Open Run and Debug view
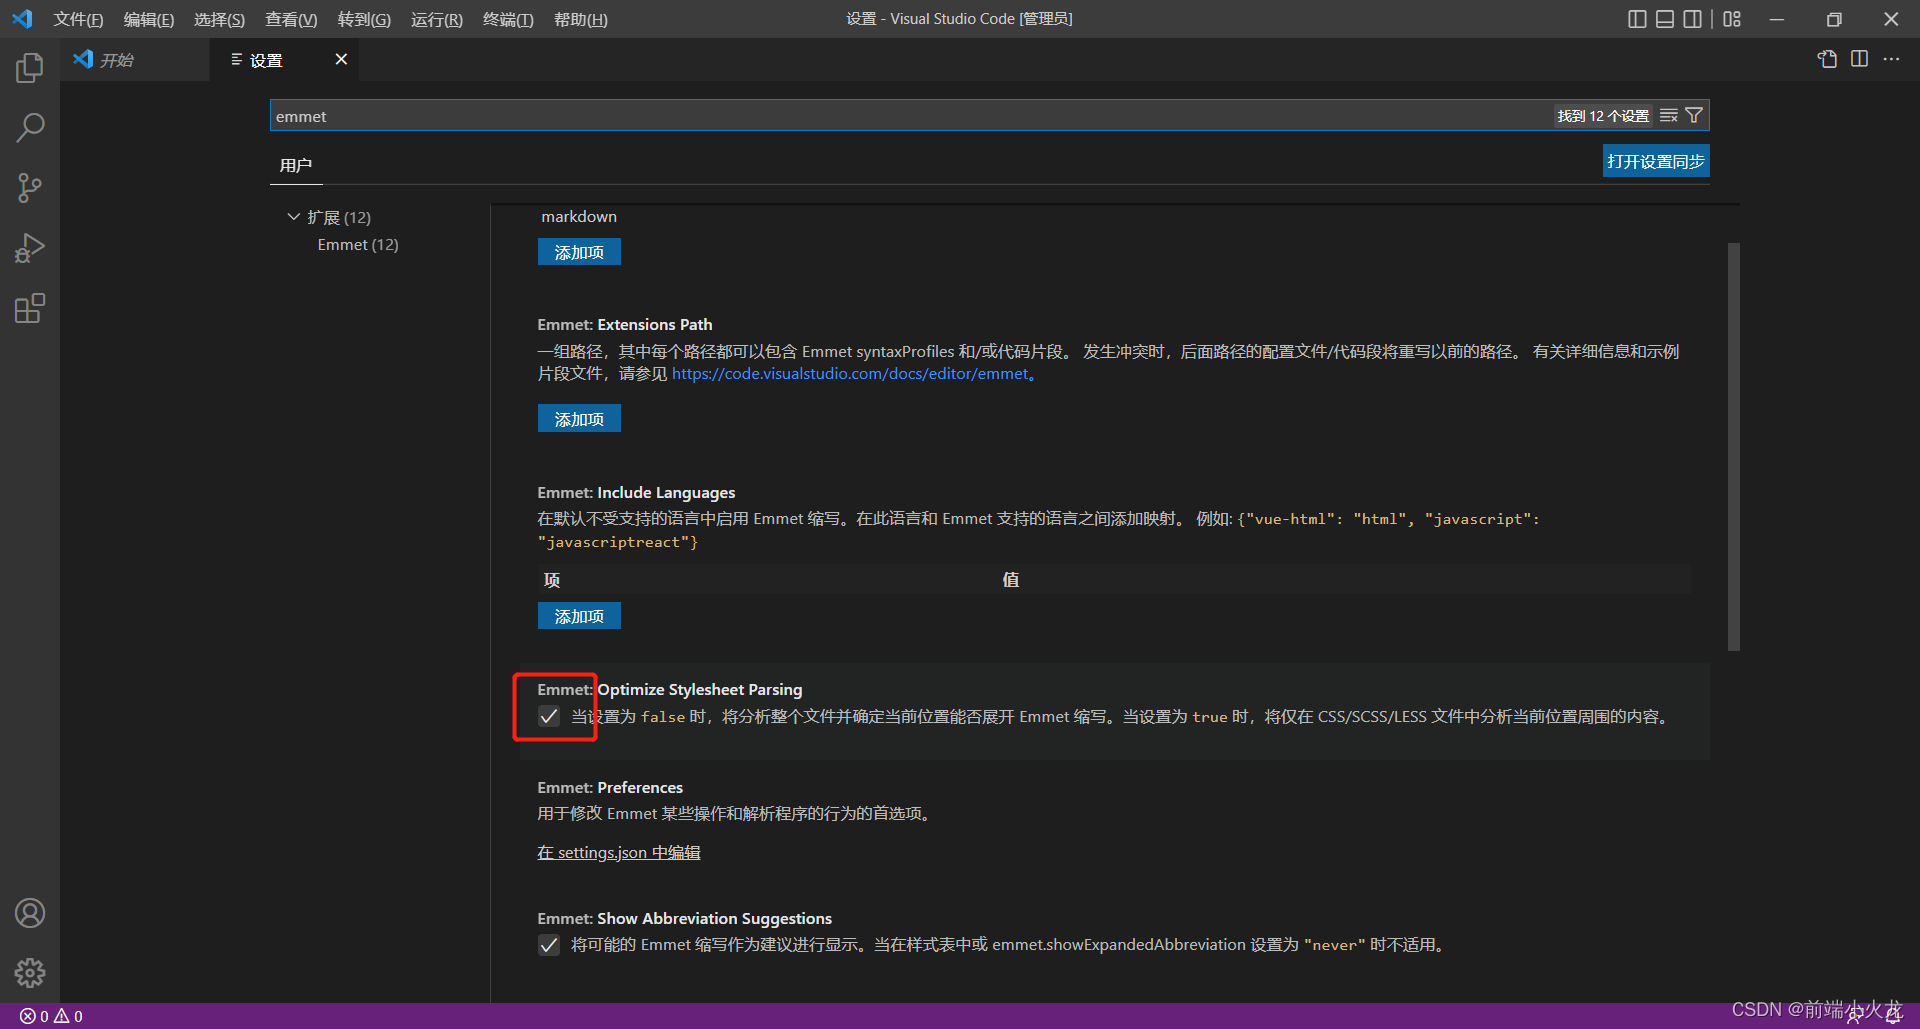 (30, 248)
